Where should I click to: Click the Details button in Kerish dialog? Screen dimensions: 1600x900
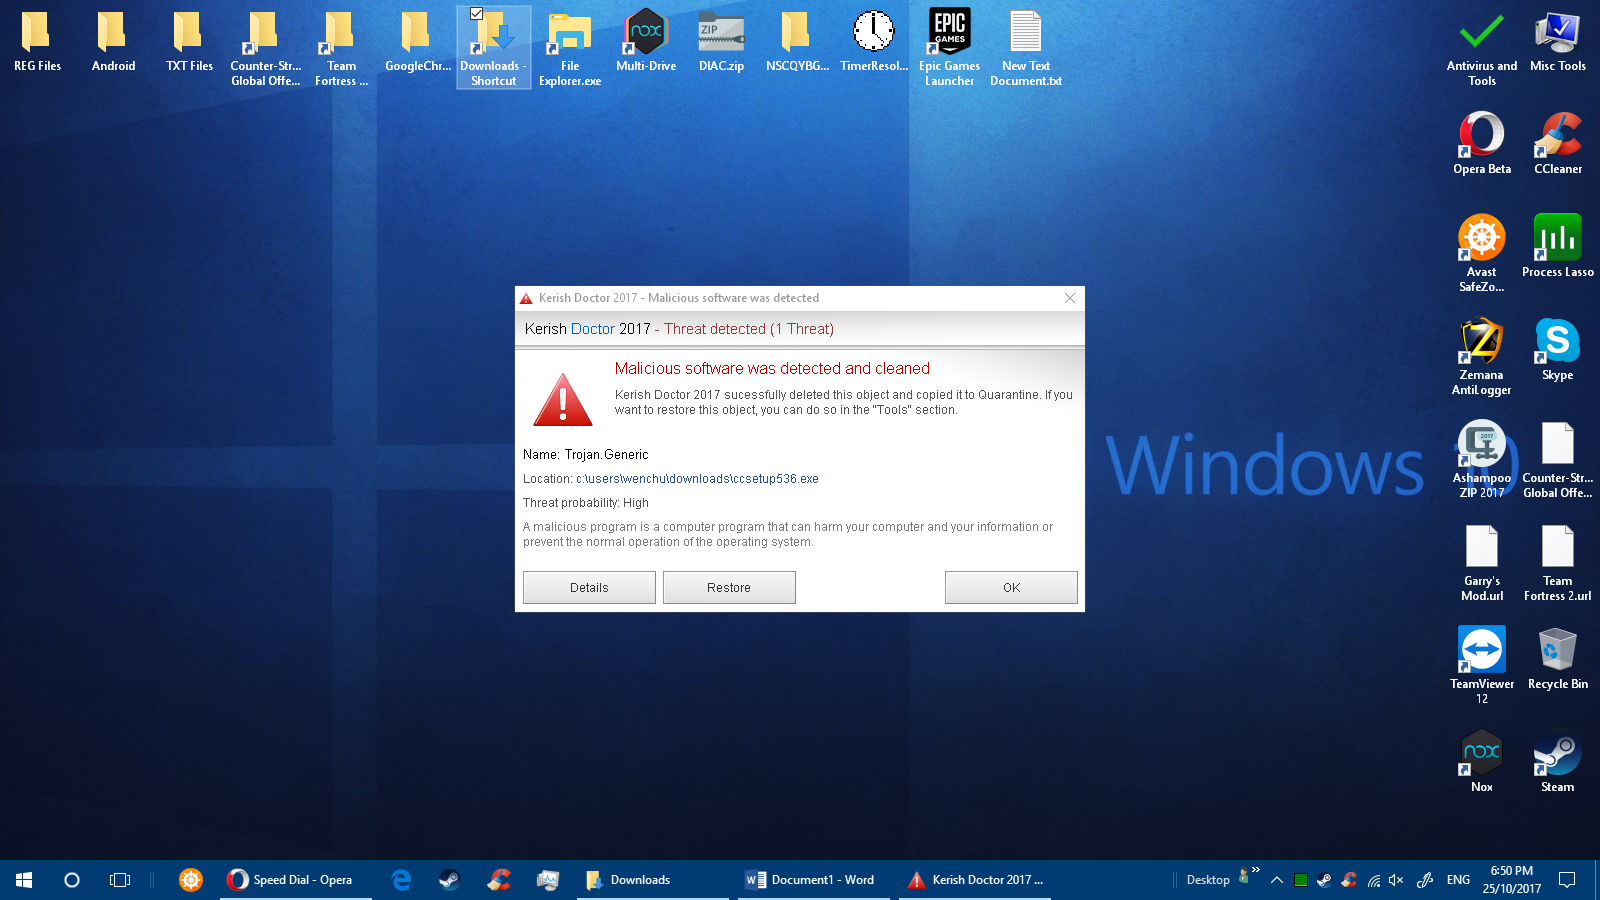589,587
